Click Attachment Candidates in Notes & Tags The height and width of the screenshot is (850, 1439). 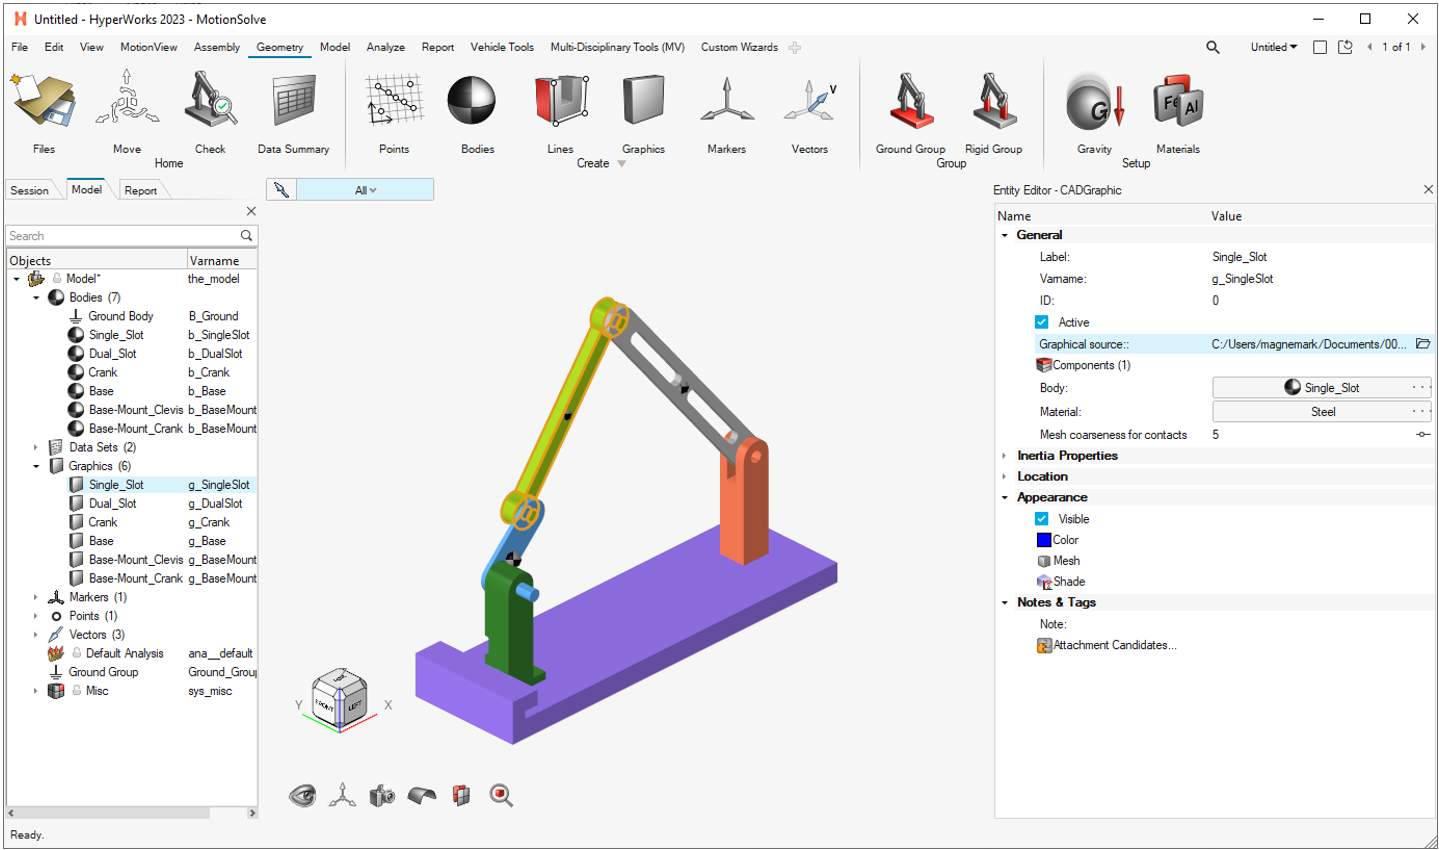[1113, 645]
